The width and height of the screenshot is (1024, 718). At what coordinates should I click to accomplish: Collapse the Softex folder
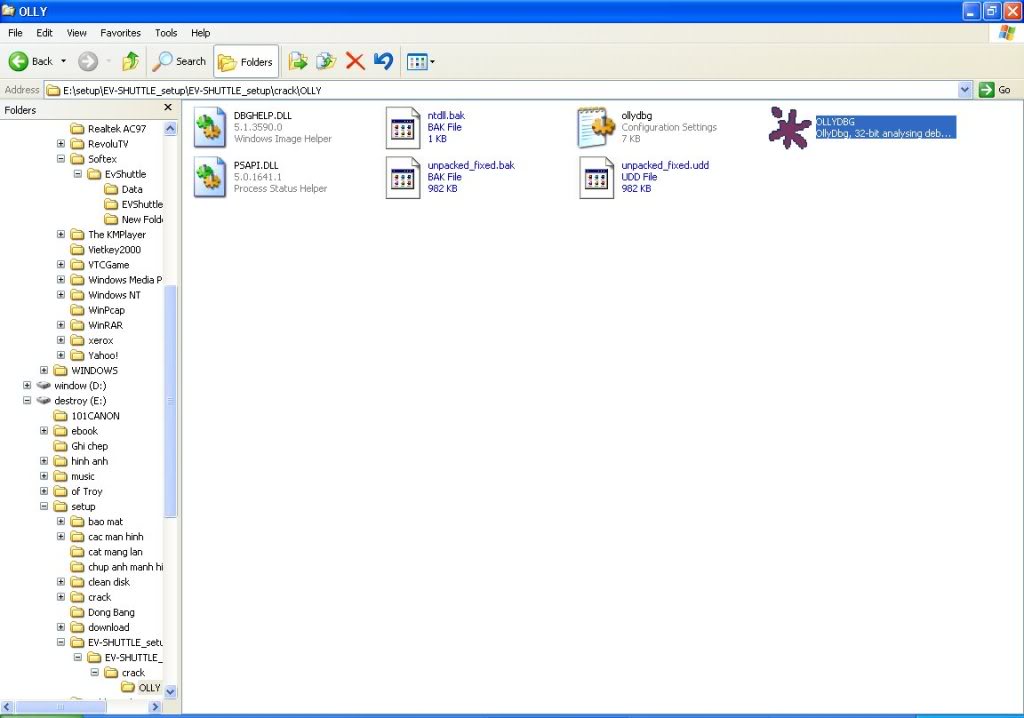point(61,159)
